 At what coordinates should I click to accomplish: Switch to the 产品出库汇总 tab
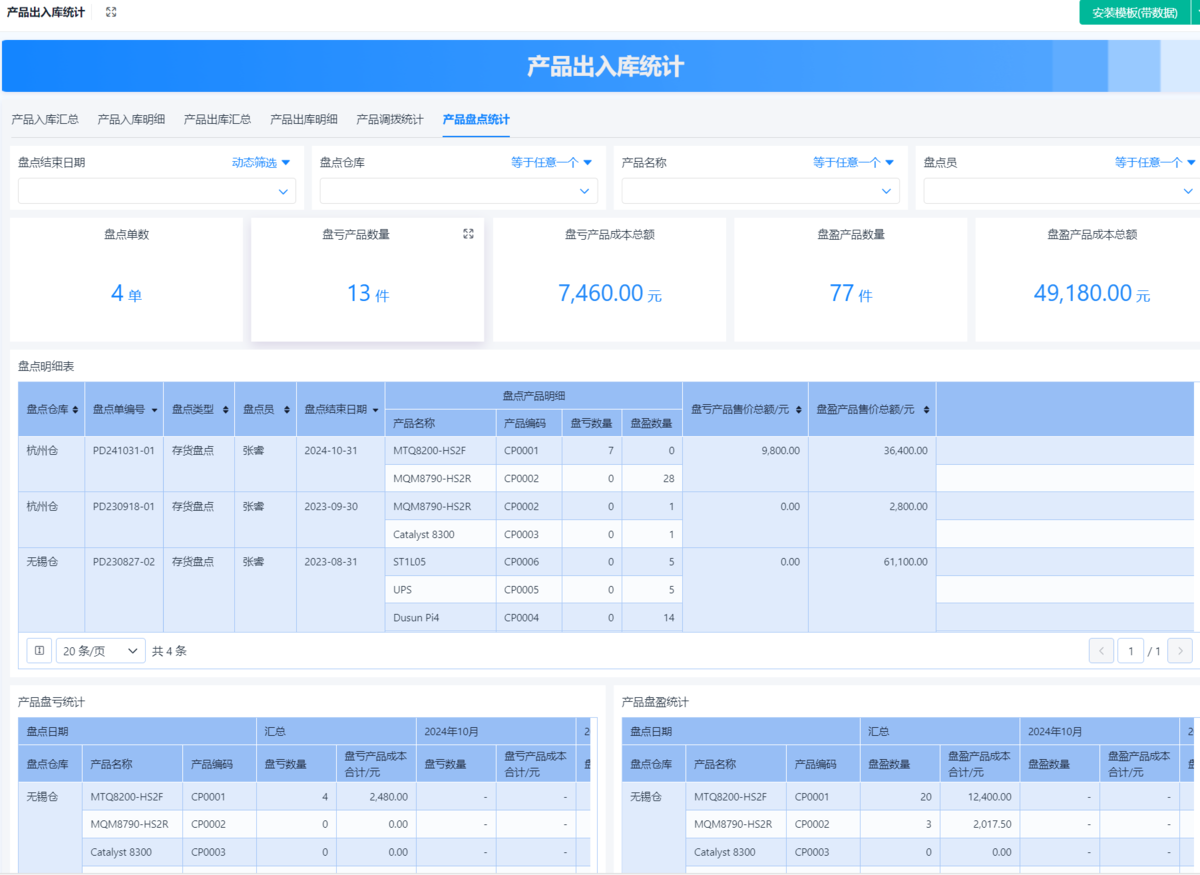tap(217, 119)
